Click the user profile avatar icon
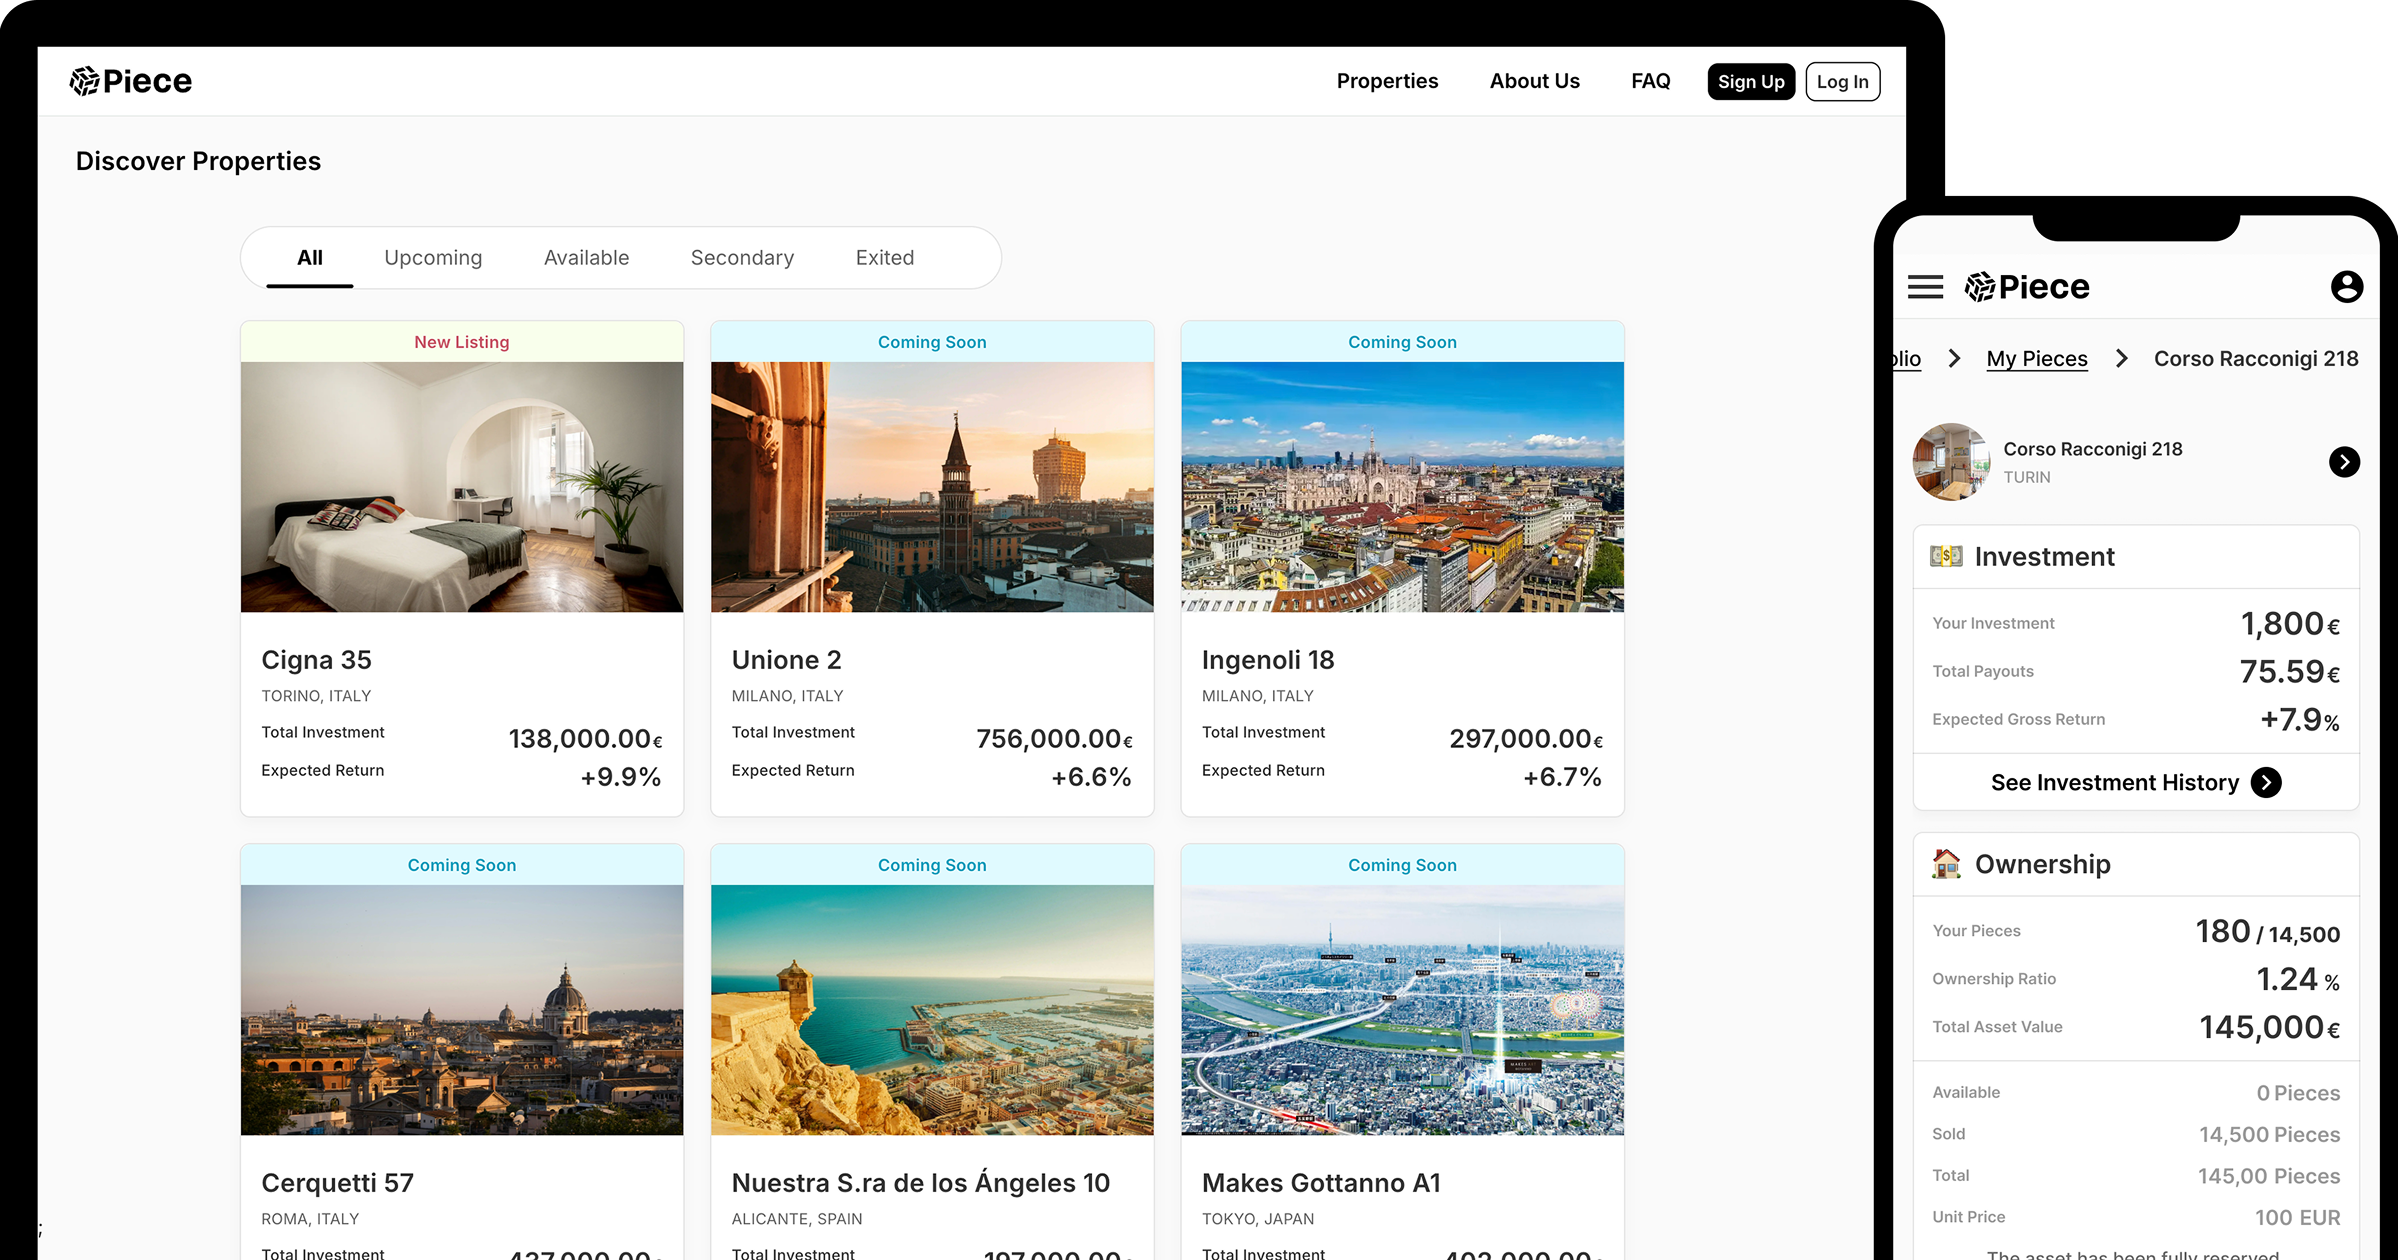Viewport: 2400px width, 1260px height. tap(2346, 287)
